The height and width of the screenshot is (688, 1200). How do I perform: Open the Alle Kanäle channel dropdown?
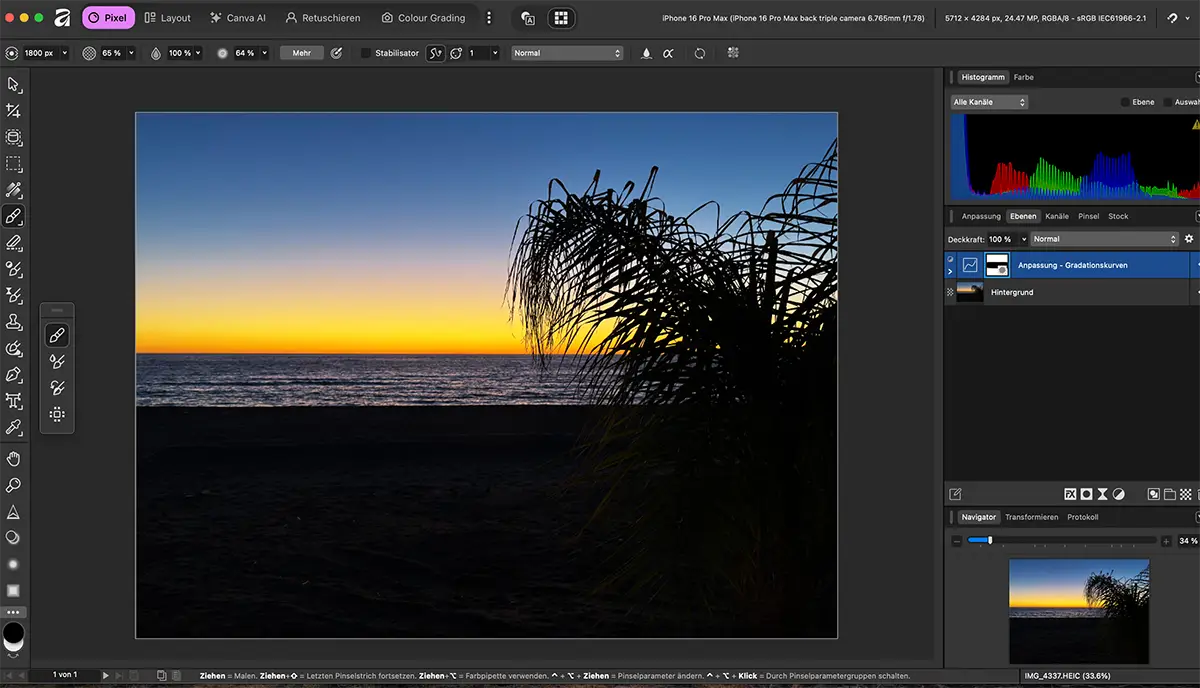(988, 102)
